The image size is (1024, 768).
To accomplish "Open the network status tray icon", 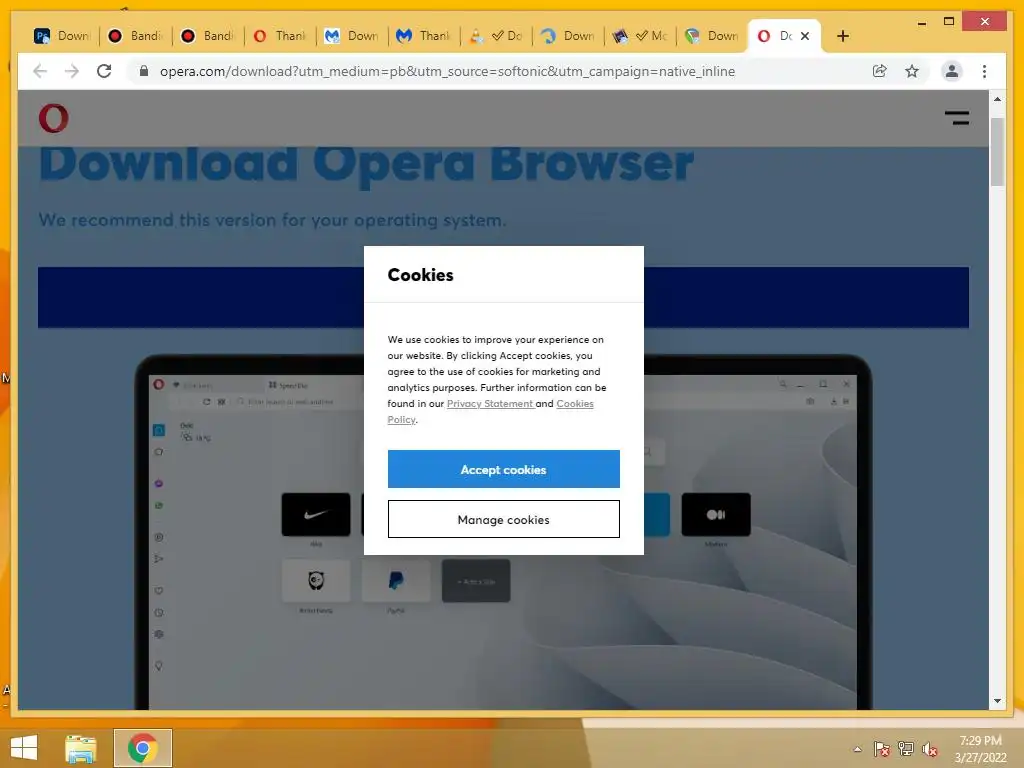I will coord(906,749).
